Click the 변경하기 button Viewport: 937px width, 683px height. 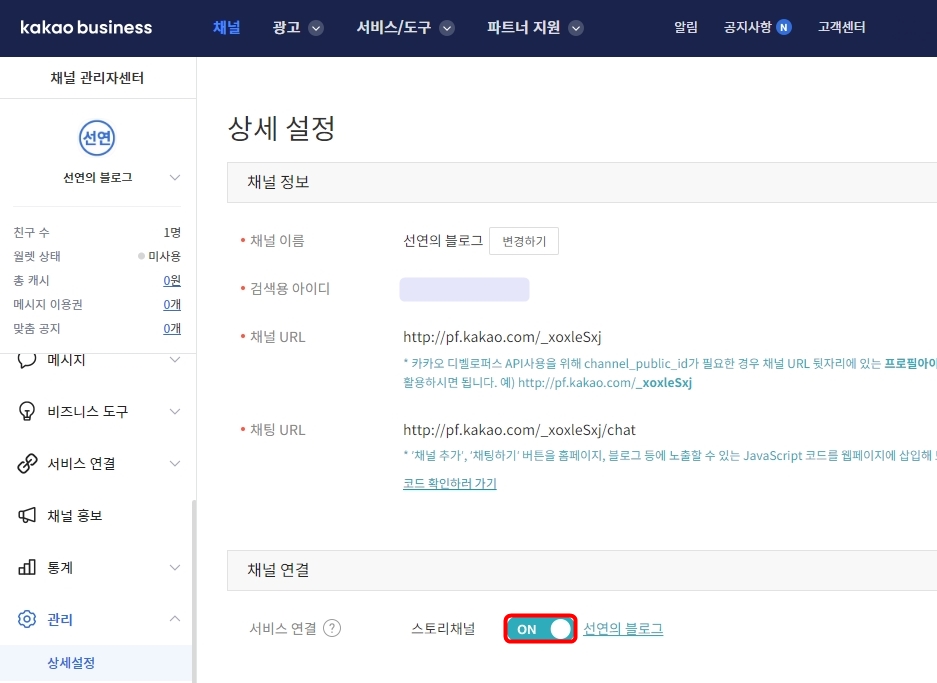(x=524, y=240)
